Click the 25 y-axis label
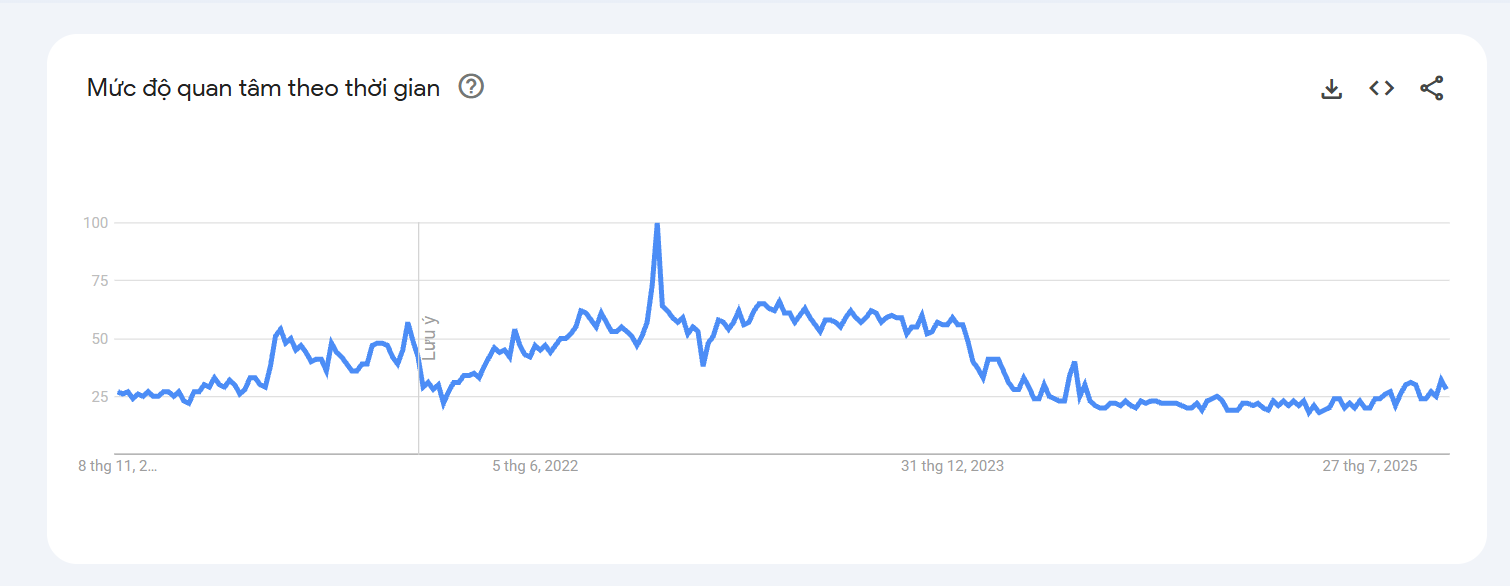 pos(99,396)
